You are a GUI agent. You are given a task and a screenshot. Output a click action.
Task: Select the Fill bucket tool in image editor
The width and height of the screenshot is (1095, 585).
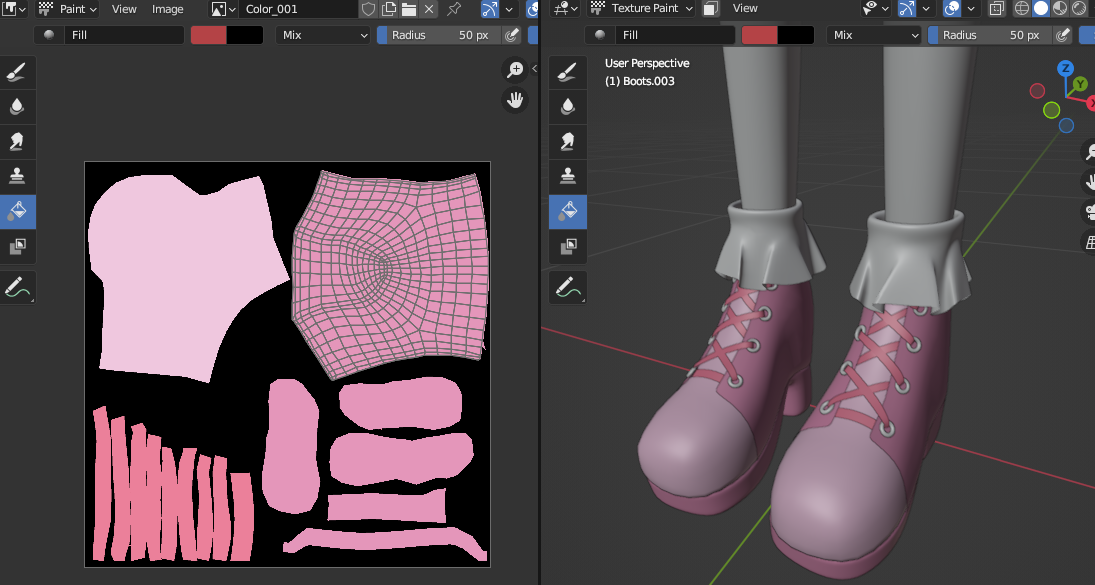point(17,211)
